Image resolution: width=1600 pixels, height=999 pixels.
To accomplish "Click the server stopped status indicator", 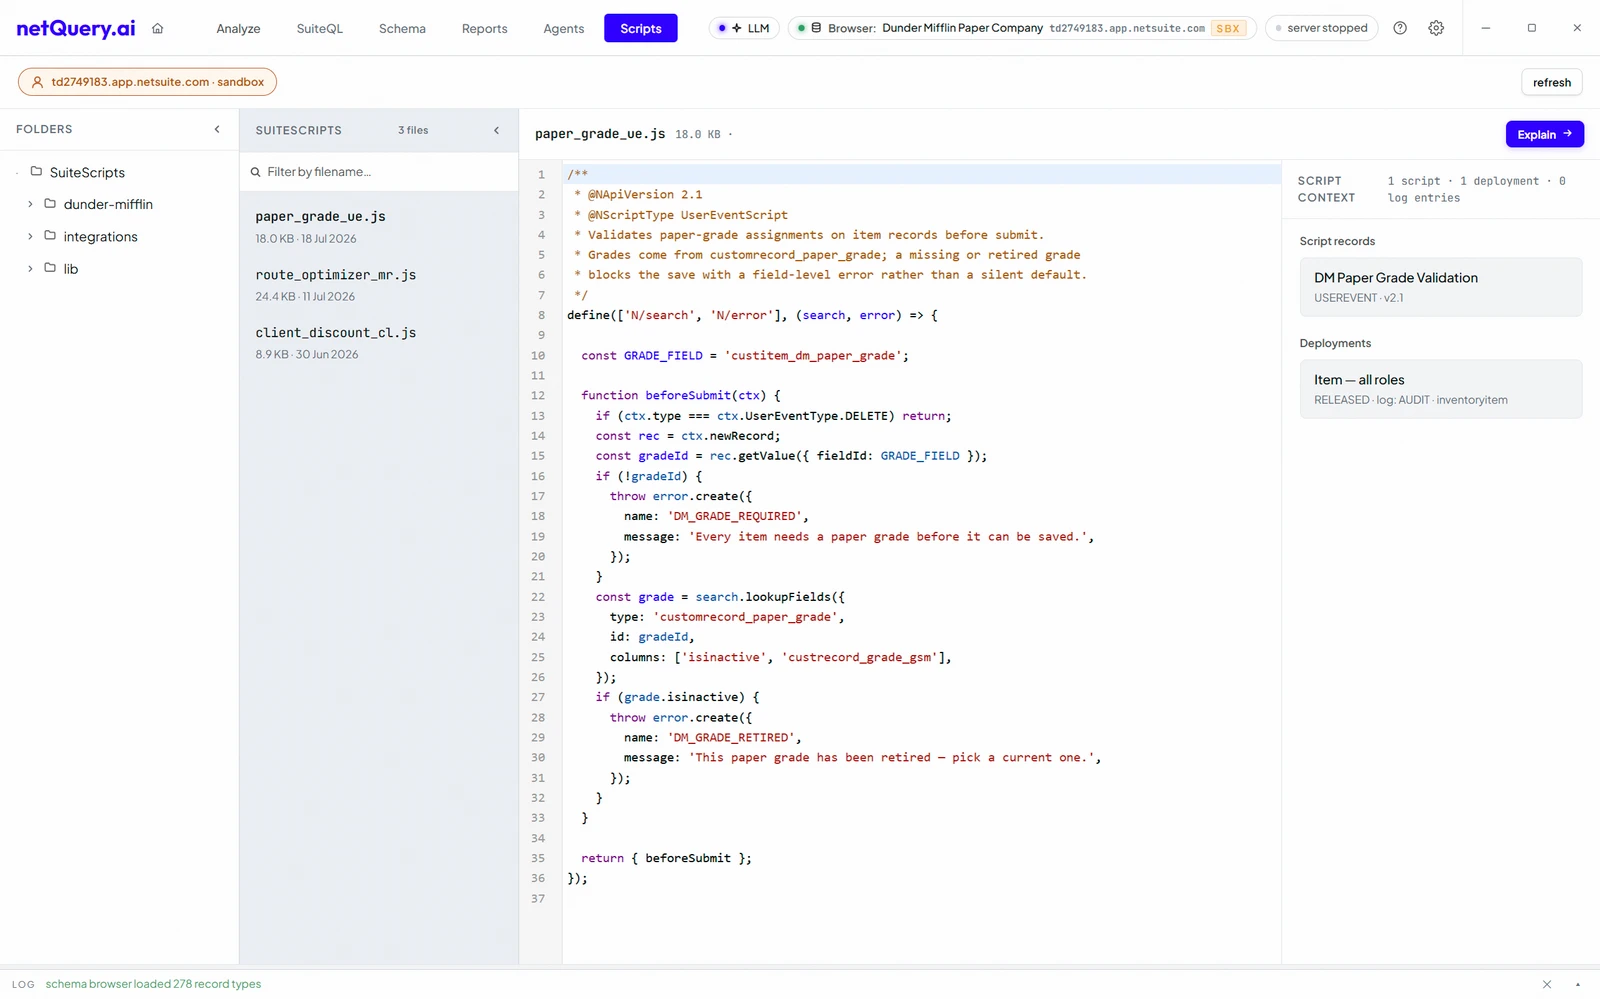I will click(x=1321, y=28).
